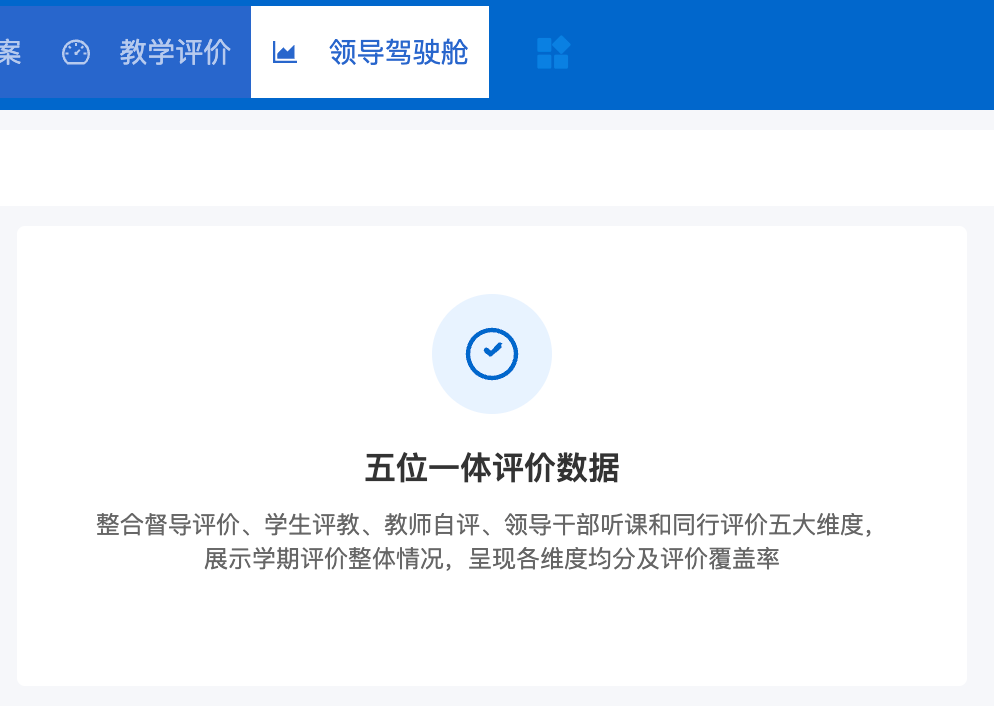Image resolution: width=994 pixels, height=706 pixels.
Task: Click empty blue header area right of grid icon
Action: point(780,54)
